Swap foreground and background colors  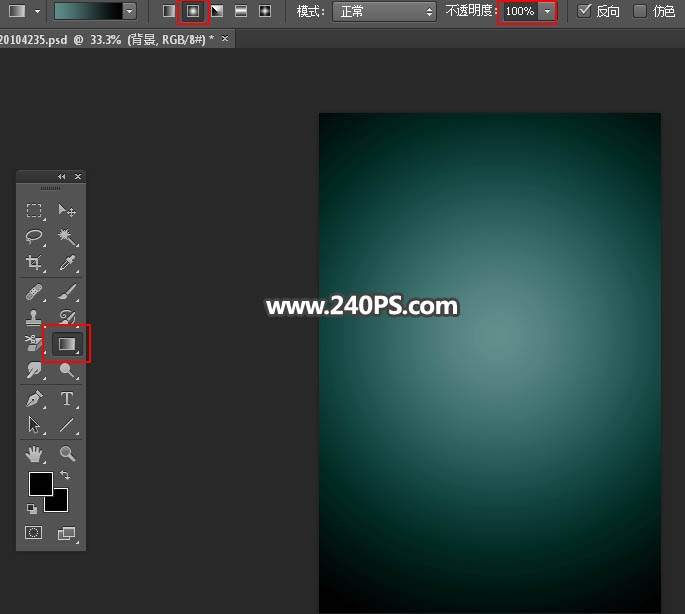click(x=65, y=475)
